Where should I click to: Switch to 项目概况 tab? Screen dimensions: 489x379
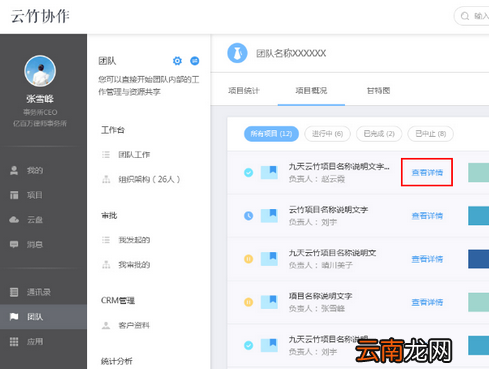[x=311, y=91]
